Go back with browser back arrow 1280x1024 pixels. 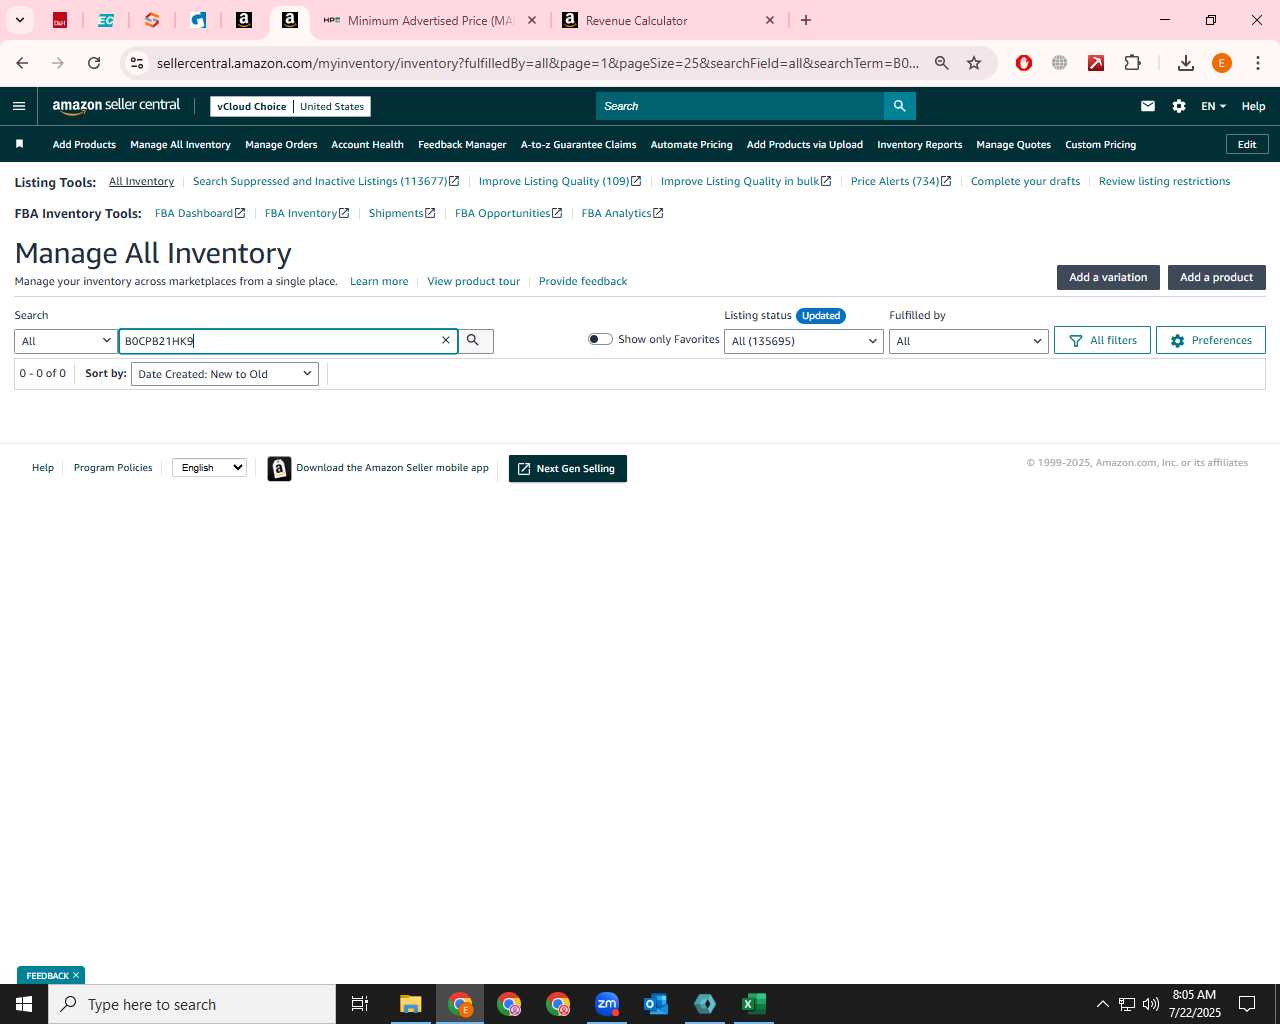coord(22,63)
